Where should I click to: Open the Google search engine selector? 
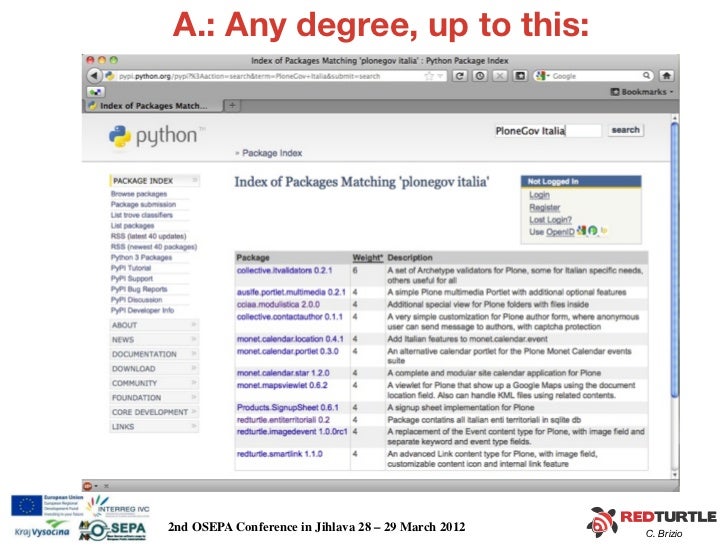(x=542, y=76)
